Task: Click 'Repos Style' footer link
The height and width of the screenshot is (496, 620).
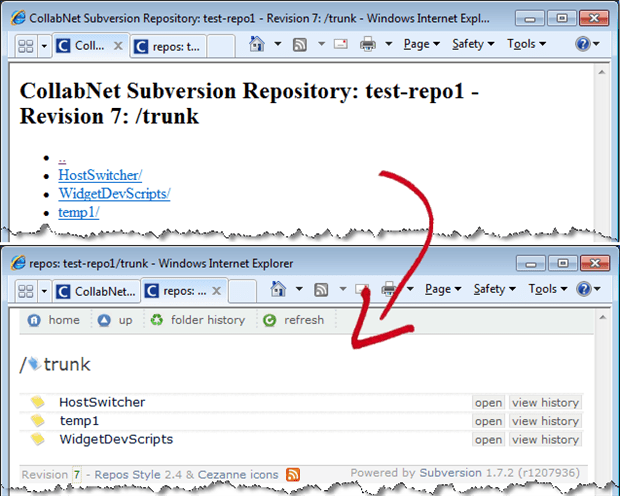Action: coord(127,475)
